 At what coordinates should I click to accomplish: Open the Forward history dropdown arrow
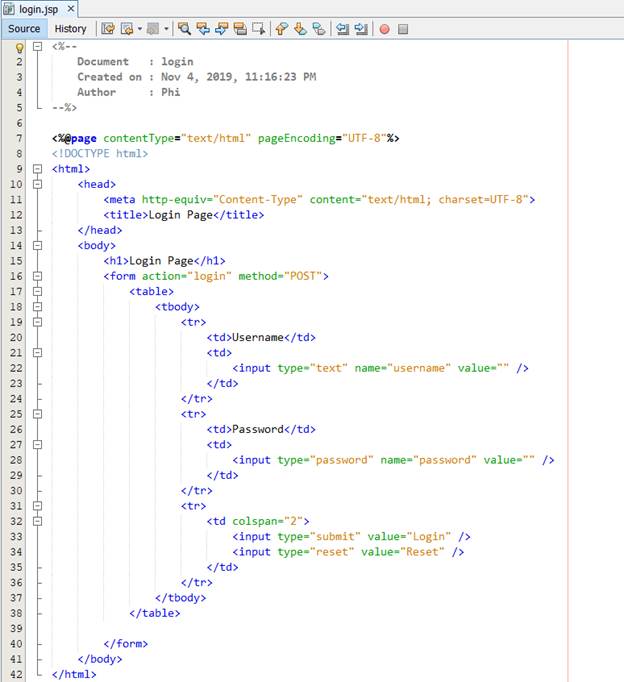click(166, 29)
